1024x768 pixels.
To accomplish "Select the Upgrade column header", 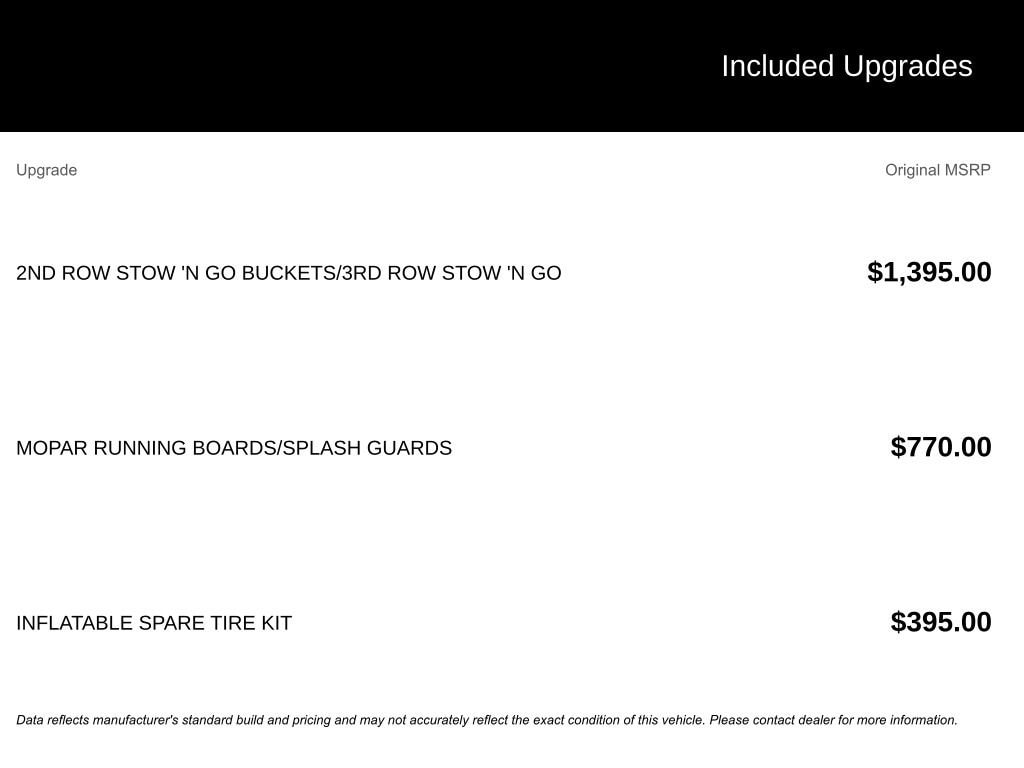I will click(46, 170).
